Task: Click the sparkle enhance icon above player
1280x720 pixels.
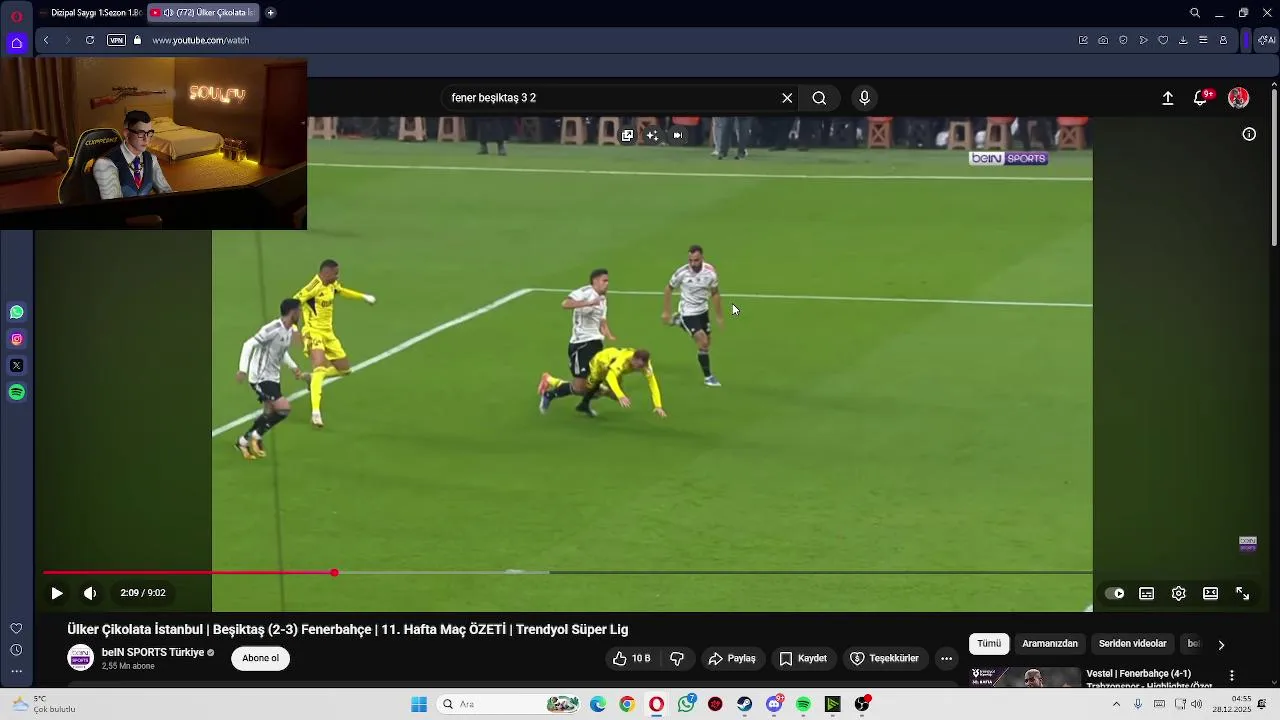Action: [x=652, y=135]
